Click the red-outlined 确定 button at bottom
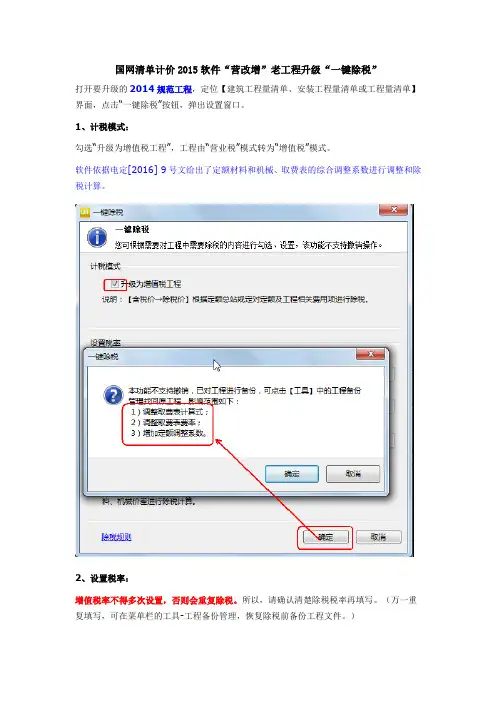Viewport: 496px width, 702px height. (x=325, y=537)
